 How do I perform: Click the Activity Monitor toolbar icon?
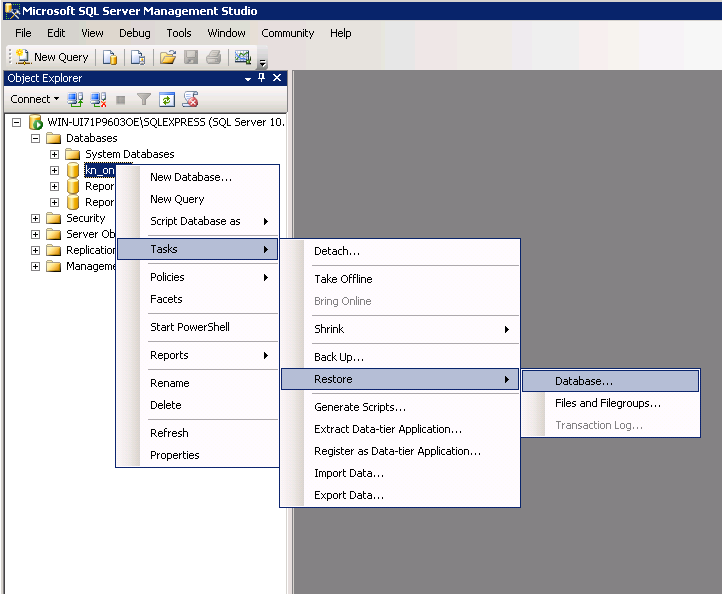[x=242, y=57]
